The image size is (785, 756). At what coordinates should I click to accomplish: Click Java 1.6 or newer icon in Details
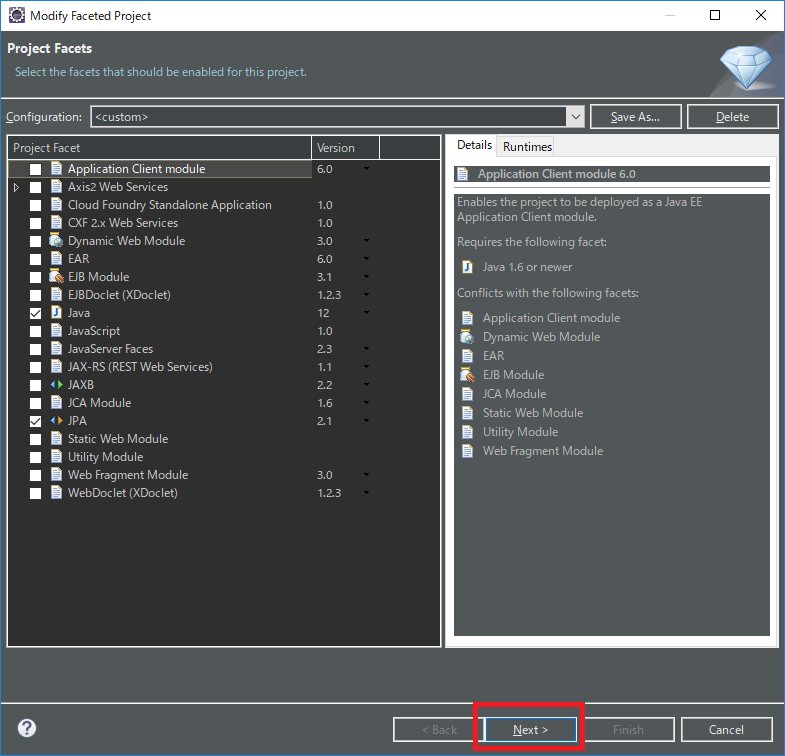(x=467, y=267)
